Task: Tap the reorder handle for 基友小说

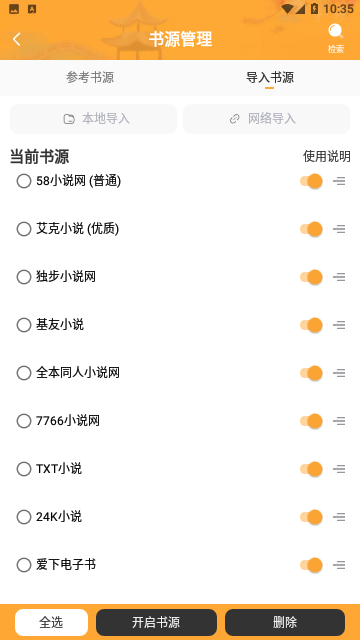Action: point(339,325)
